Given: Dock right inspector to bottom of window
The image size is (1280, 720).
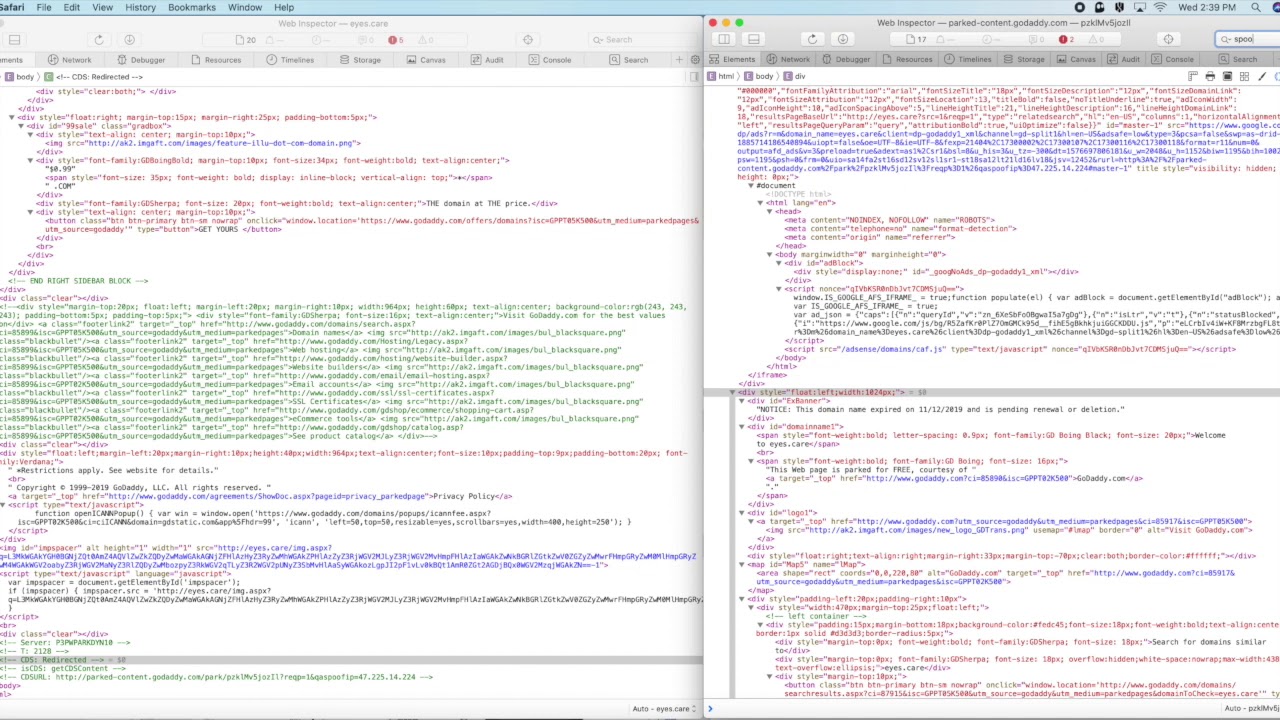Looking at the screenshot, I should click(754, 40).
